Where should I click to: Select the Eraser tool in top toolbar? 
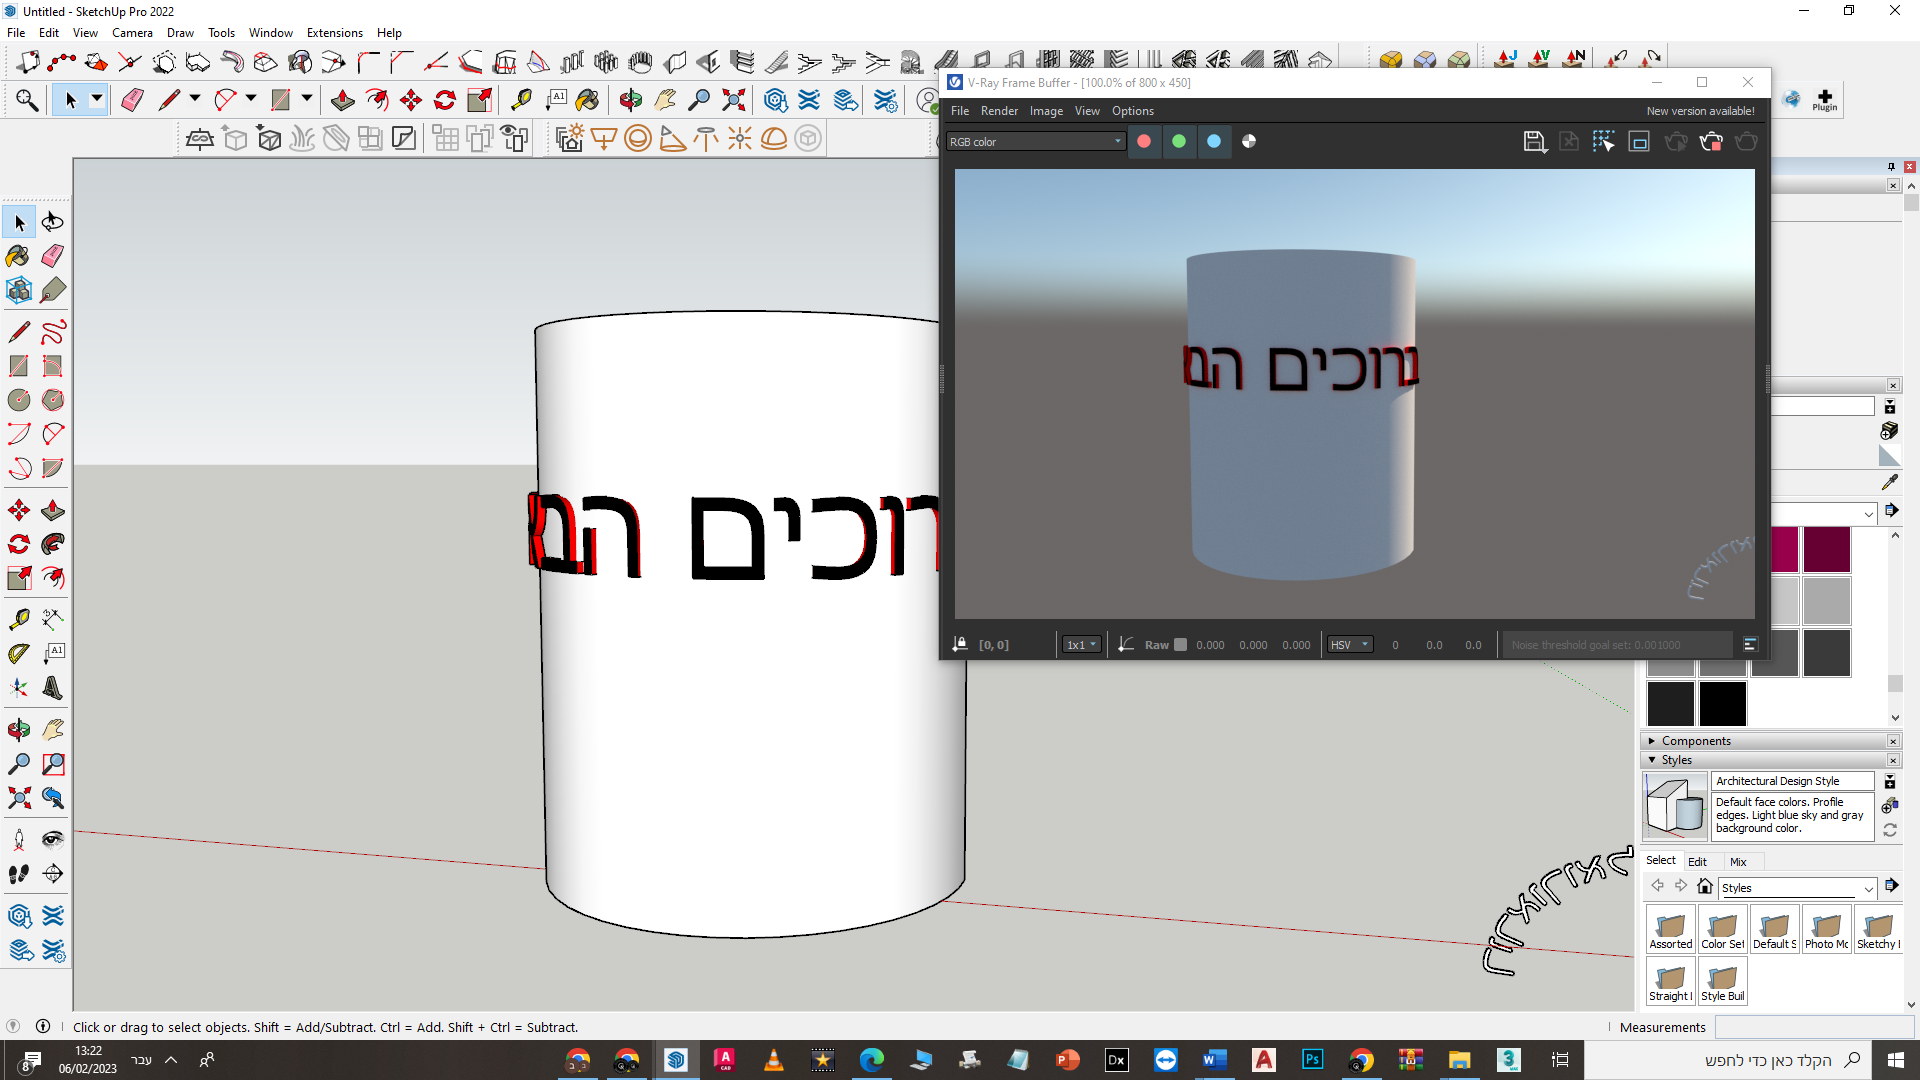[x=132, y=100]
